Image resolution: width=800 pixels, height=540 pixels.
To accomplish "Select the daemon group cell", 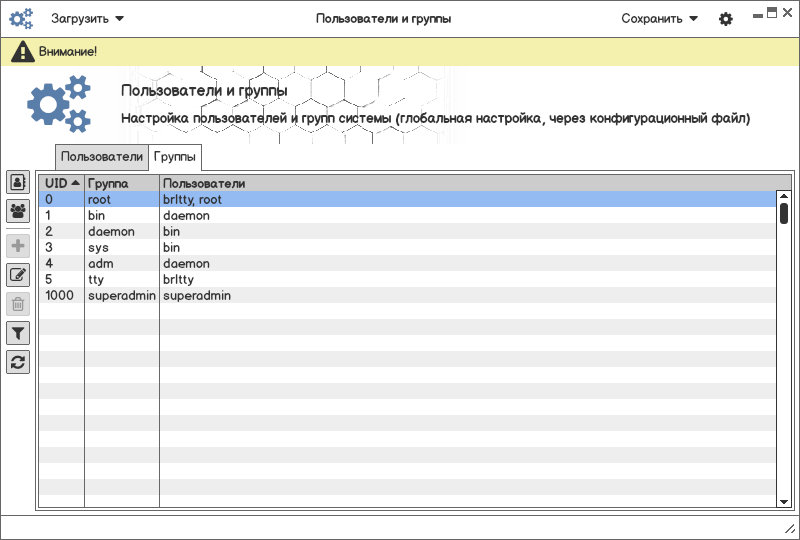I will click(122, 231).
